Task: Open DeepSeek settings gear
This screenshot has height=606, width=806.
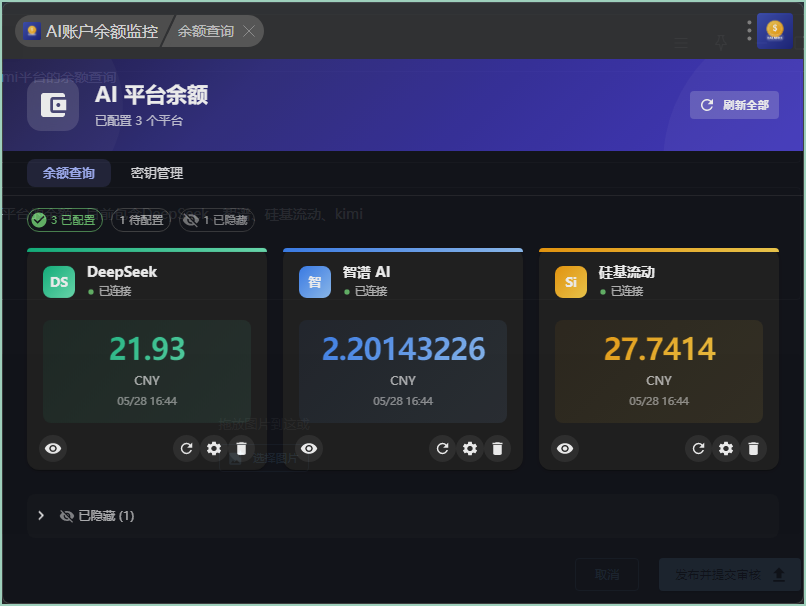Action: pyautogui.click(x=214, y=448)
